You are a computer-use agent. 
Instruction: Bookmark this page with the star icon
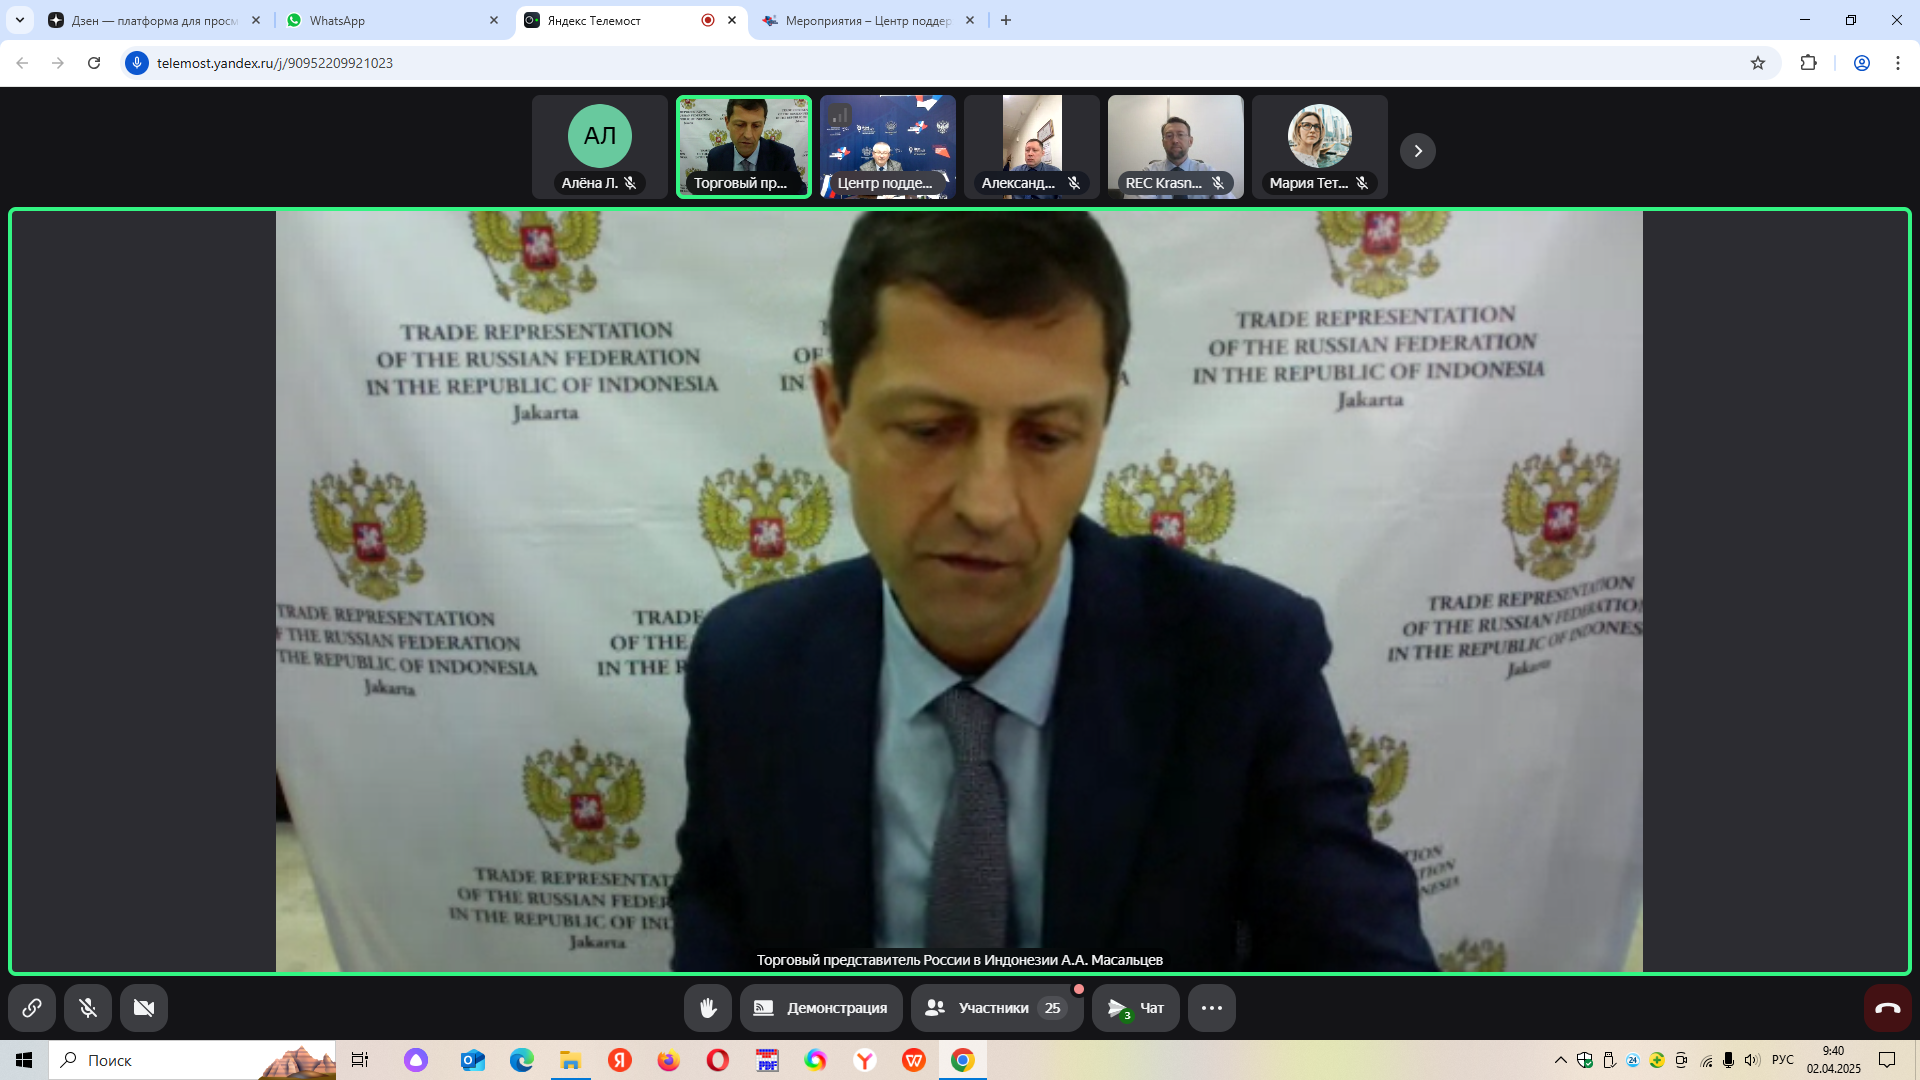pyautogui.click(x=1758, y=63)
